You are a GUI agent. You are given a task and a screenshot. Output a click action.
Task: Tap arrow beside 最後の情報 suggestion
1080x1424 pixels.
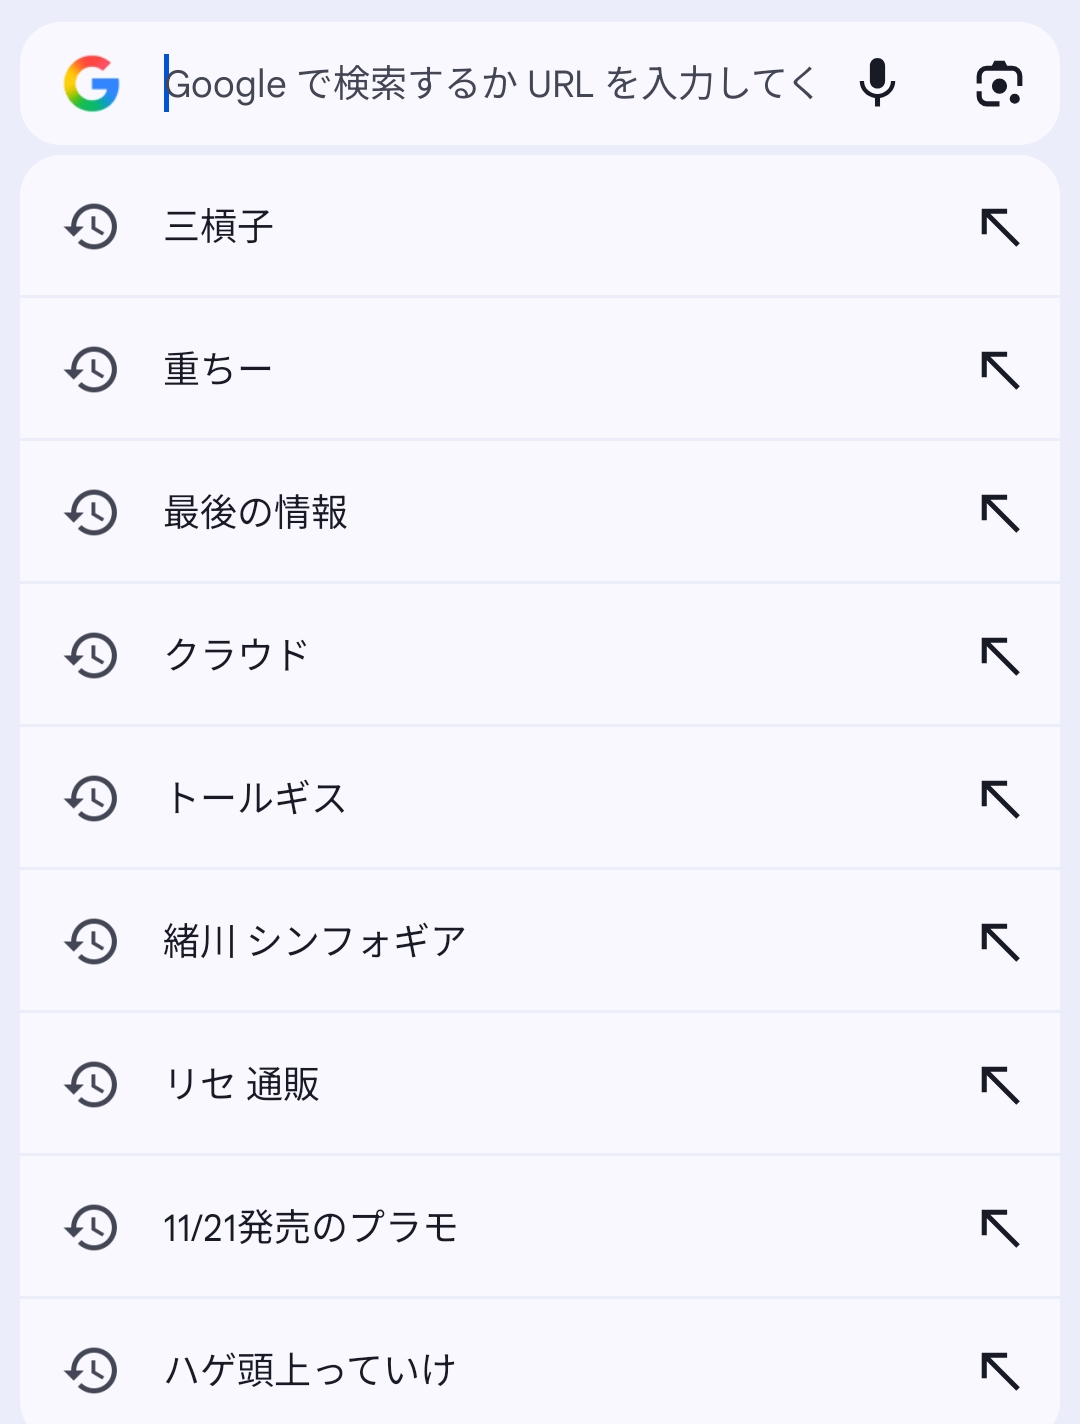coord(1000,513)
